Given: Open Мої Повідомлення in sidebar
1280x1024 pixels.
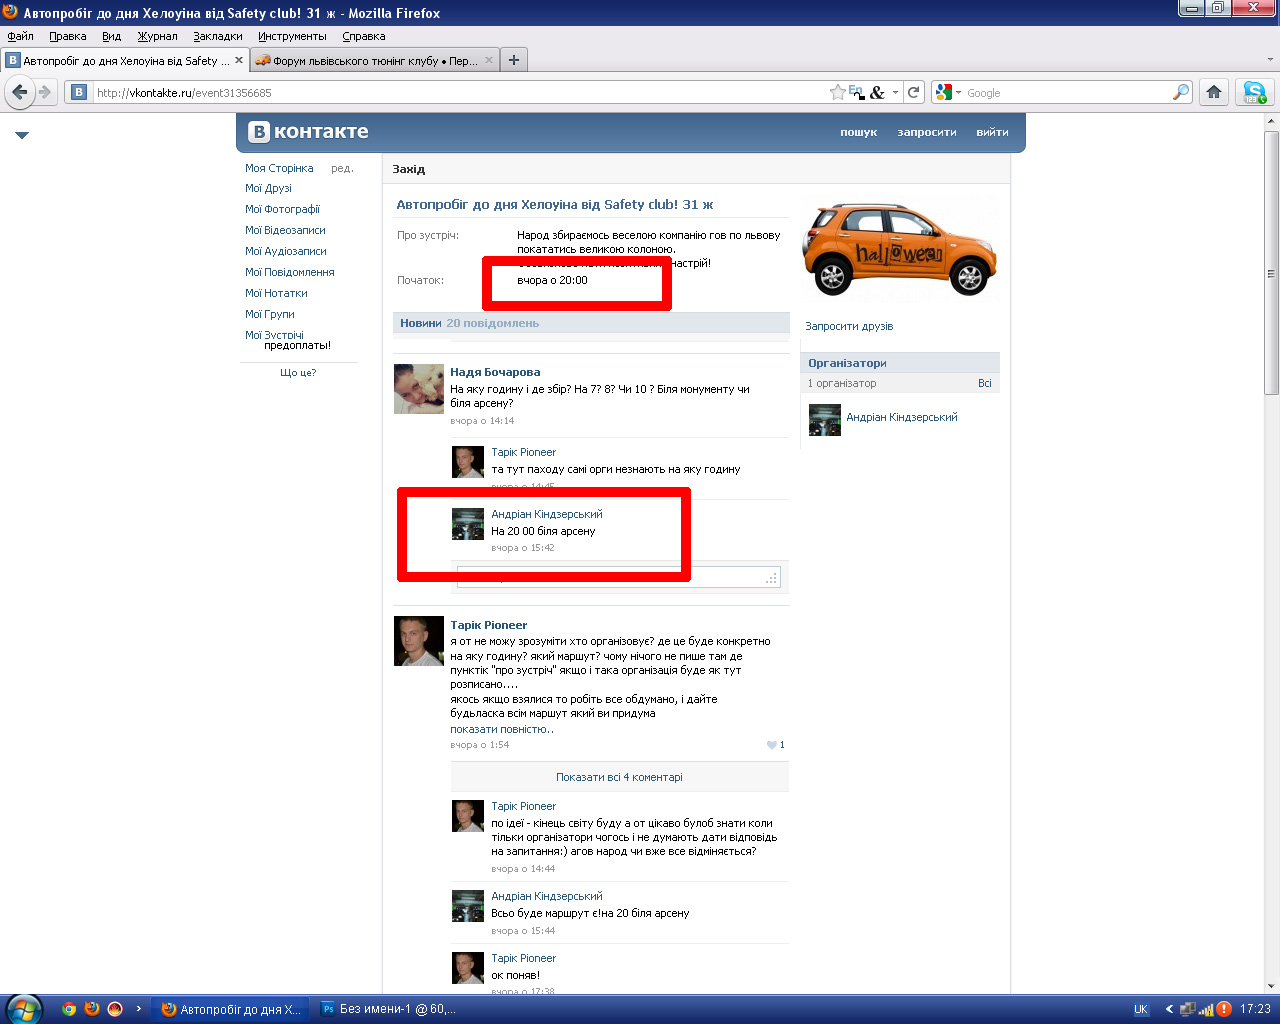Looking at the screenshot, I should pyautogui.click(x=289, y=272).
